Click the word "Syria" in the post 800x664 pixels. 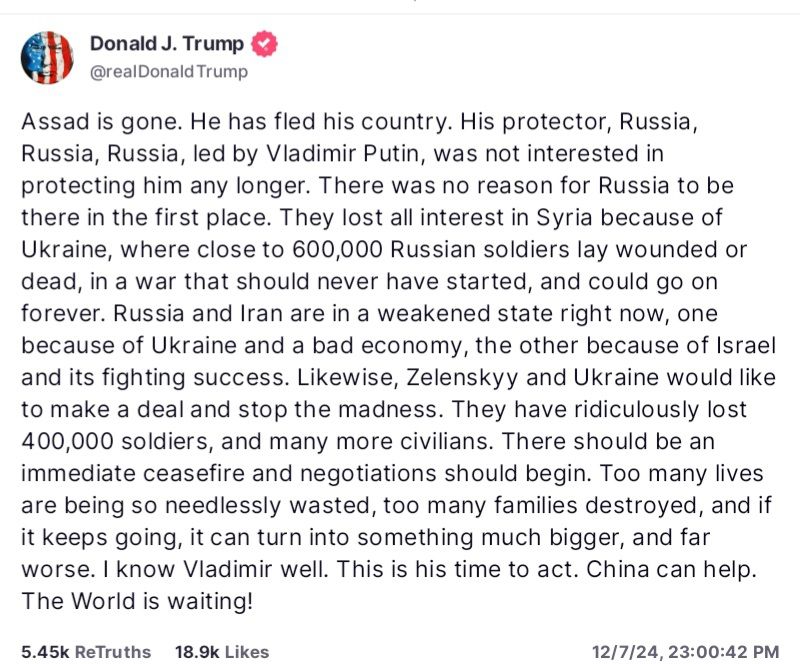[x=564, y=218]
